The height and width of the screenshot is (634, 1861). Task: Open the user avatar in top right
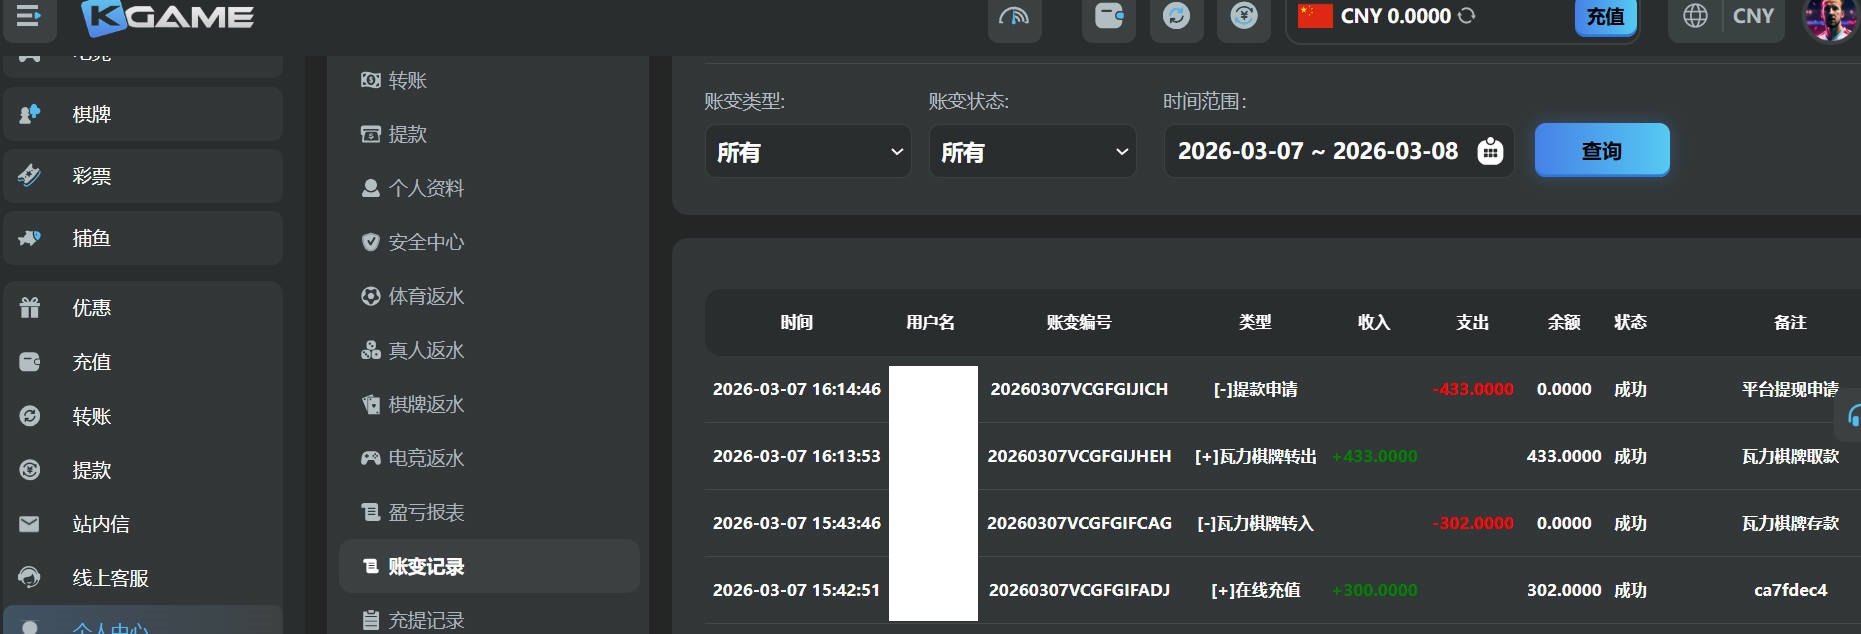point(1828,18)
